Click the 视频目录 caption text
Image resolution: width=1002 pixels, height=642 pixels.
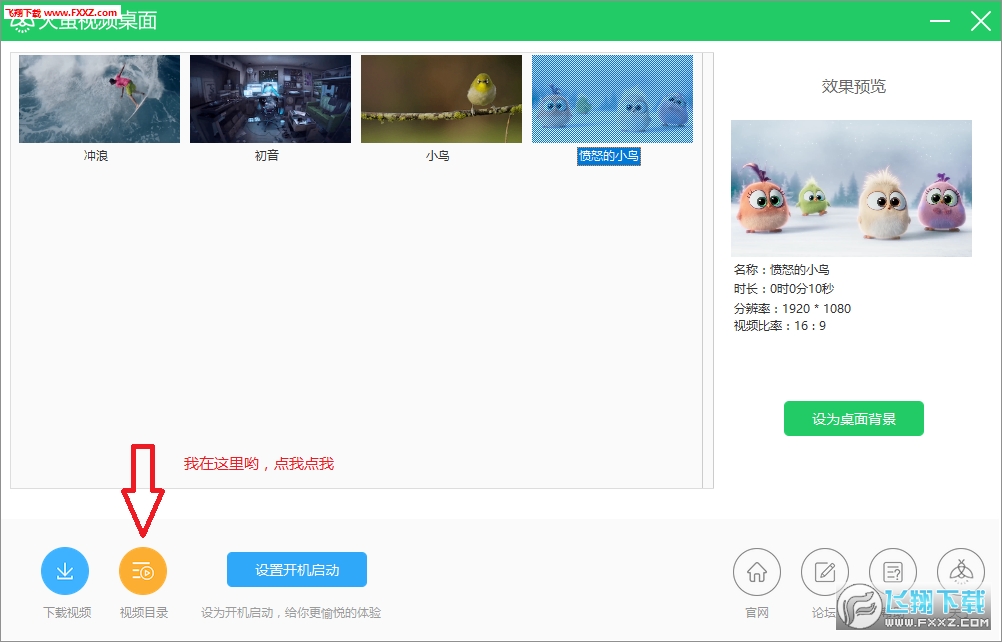[x=144, y=613]
